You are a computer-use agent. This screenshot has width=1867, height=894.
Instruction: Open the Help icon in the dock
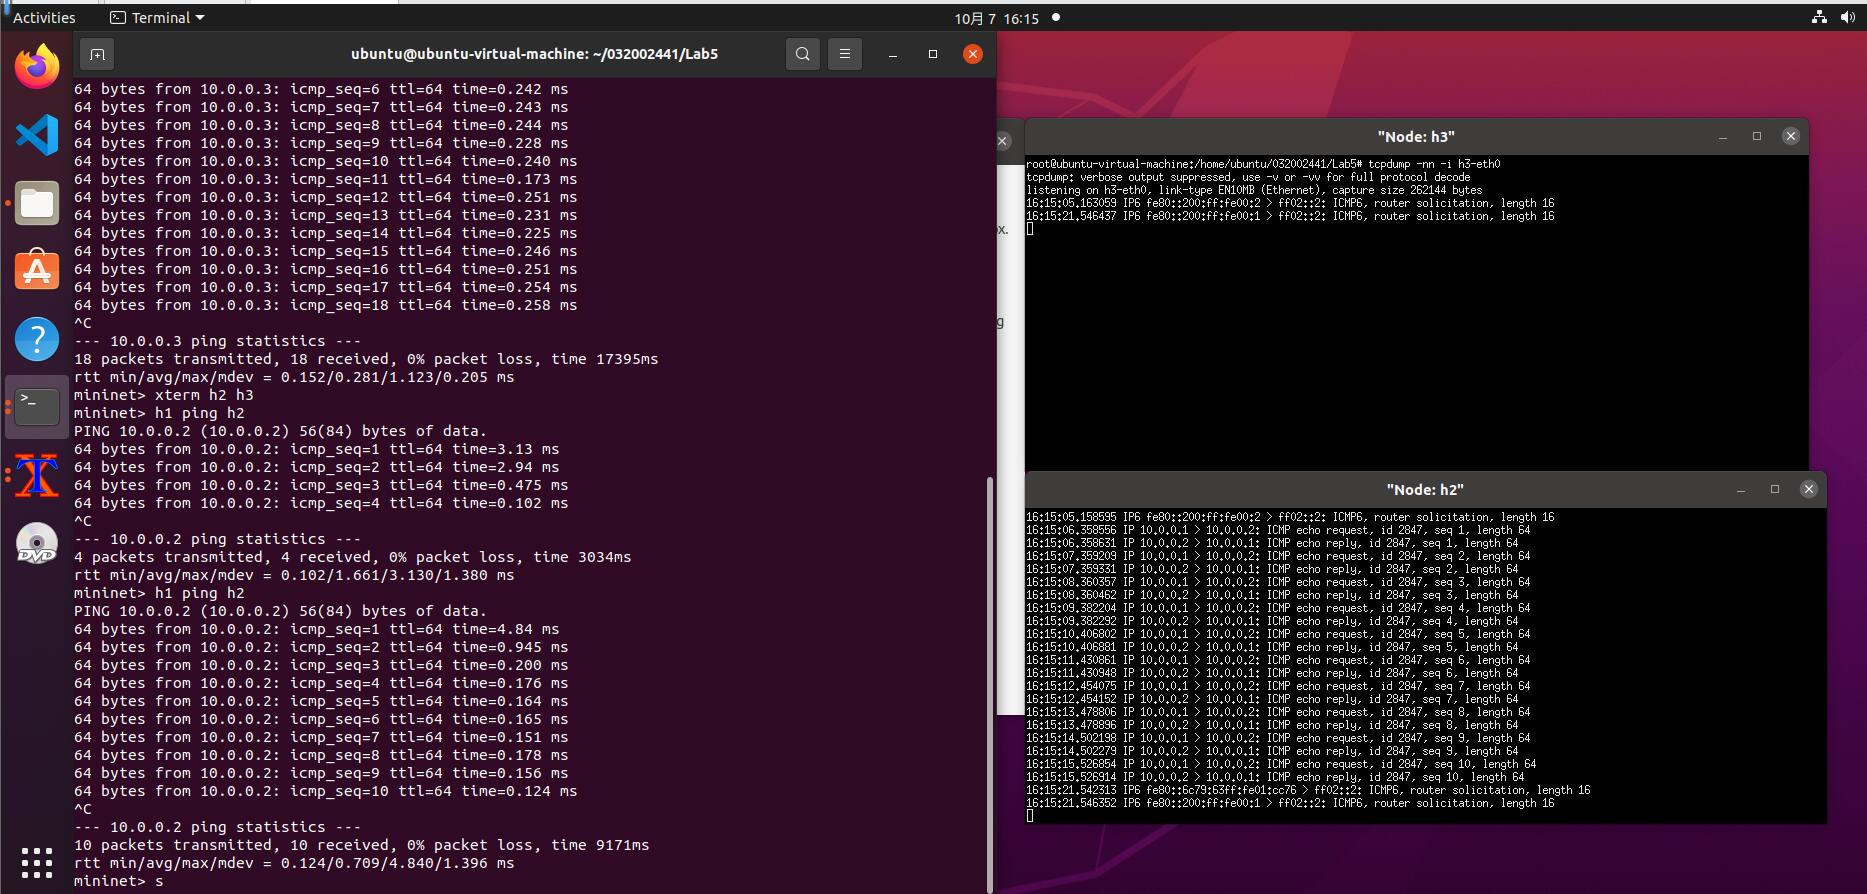(x=37, y=339)
